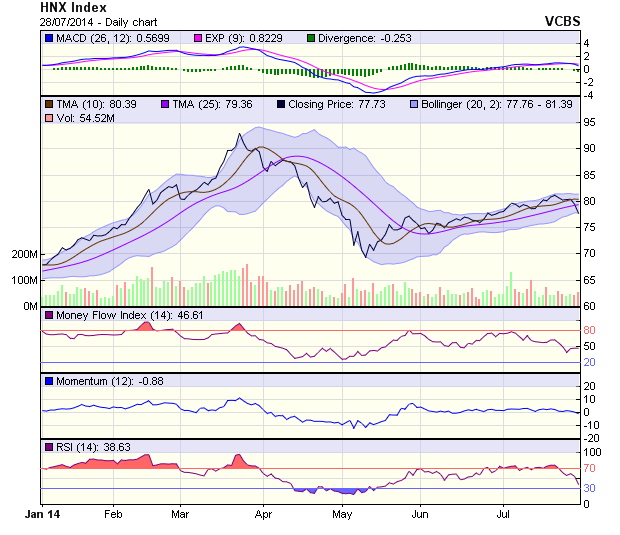Click the Closing Price legend swatch
The image size is (620, 535).
[281, 103]
